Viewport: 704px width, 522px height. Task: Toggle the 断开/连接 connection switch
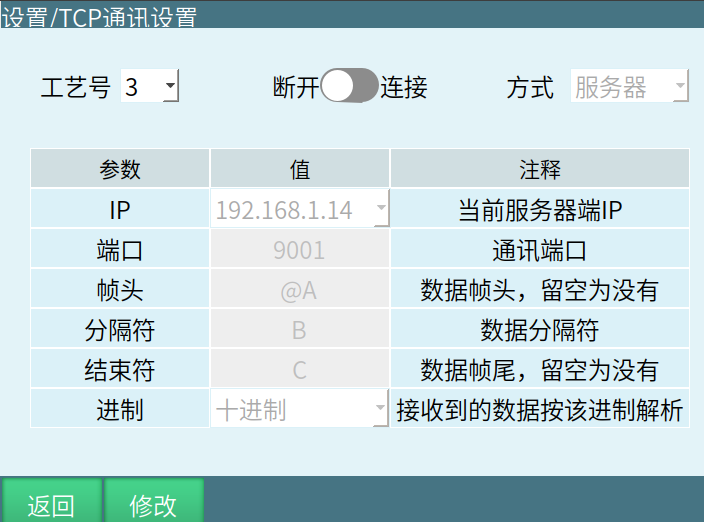coord(349,86)
